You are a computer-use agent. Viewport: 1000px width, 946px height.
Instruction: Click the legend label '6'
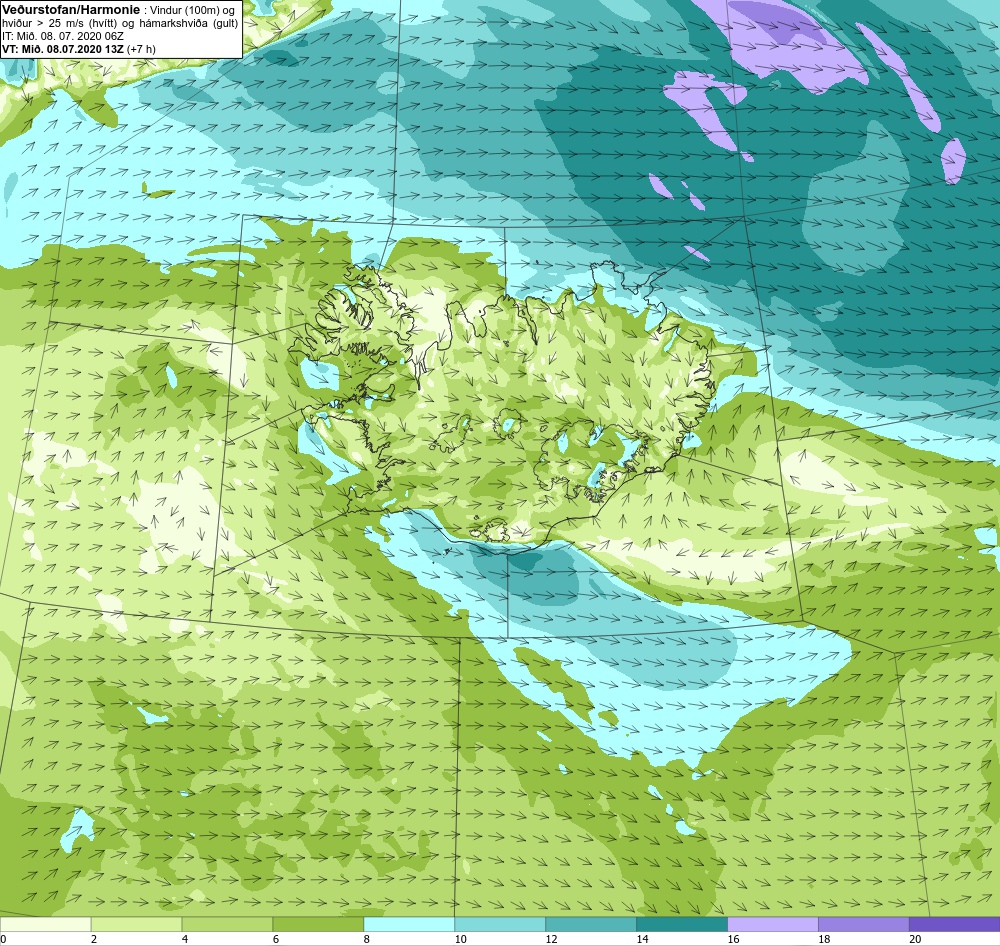click(x=276, y=939)
